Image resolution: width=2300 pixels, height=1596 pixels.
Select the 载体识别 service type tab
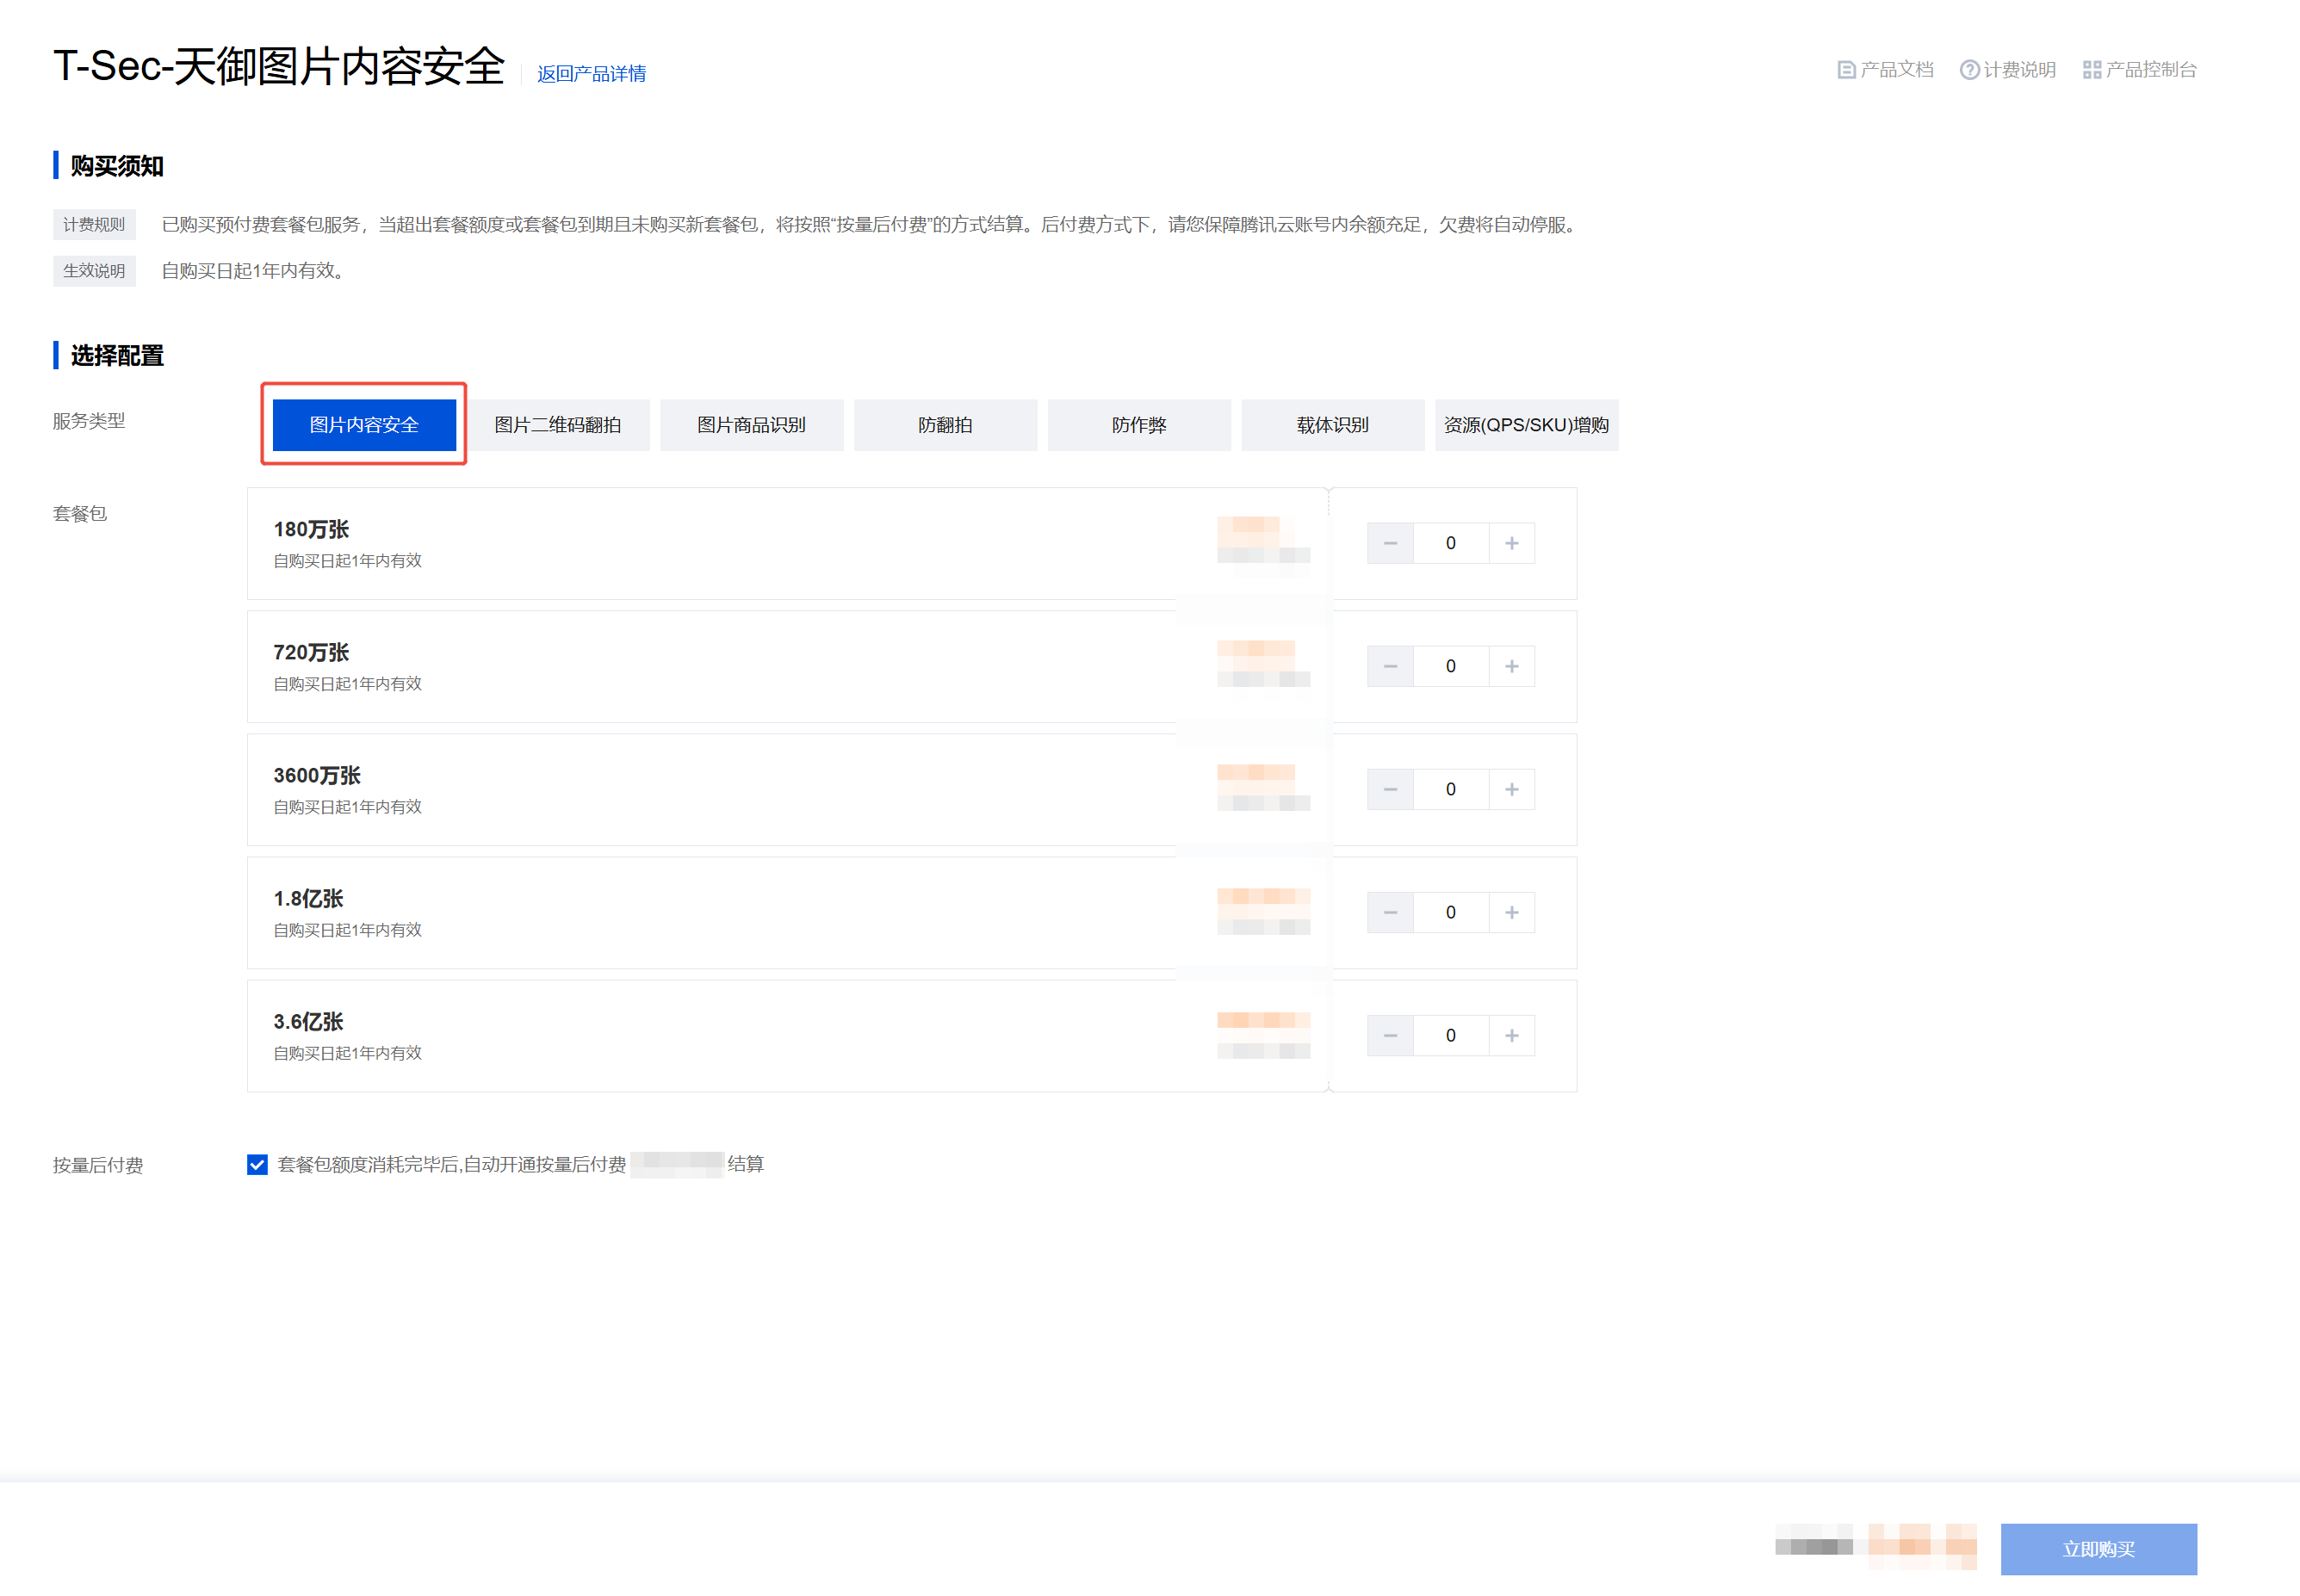[x=1332, y=425]
